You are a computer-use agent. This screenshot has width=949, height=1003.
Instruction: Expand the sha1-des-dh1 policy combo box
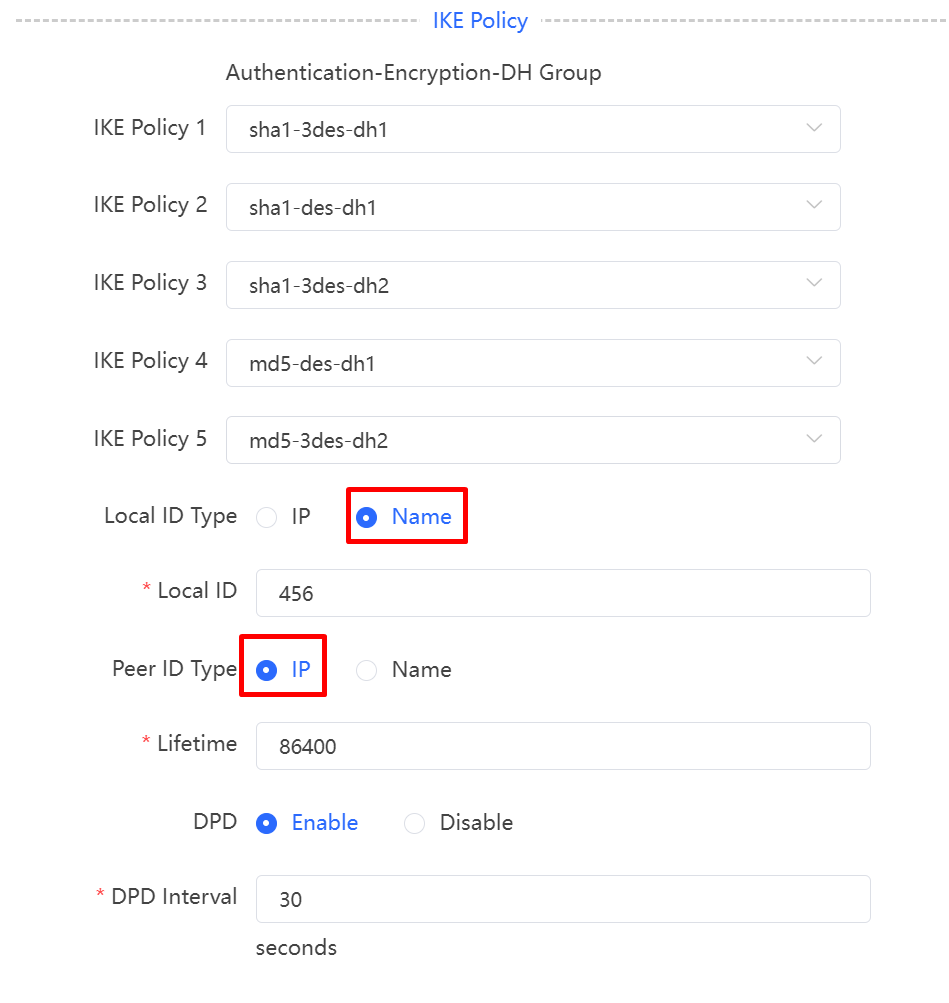click(533, 207)
